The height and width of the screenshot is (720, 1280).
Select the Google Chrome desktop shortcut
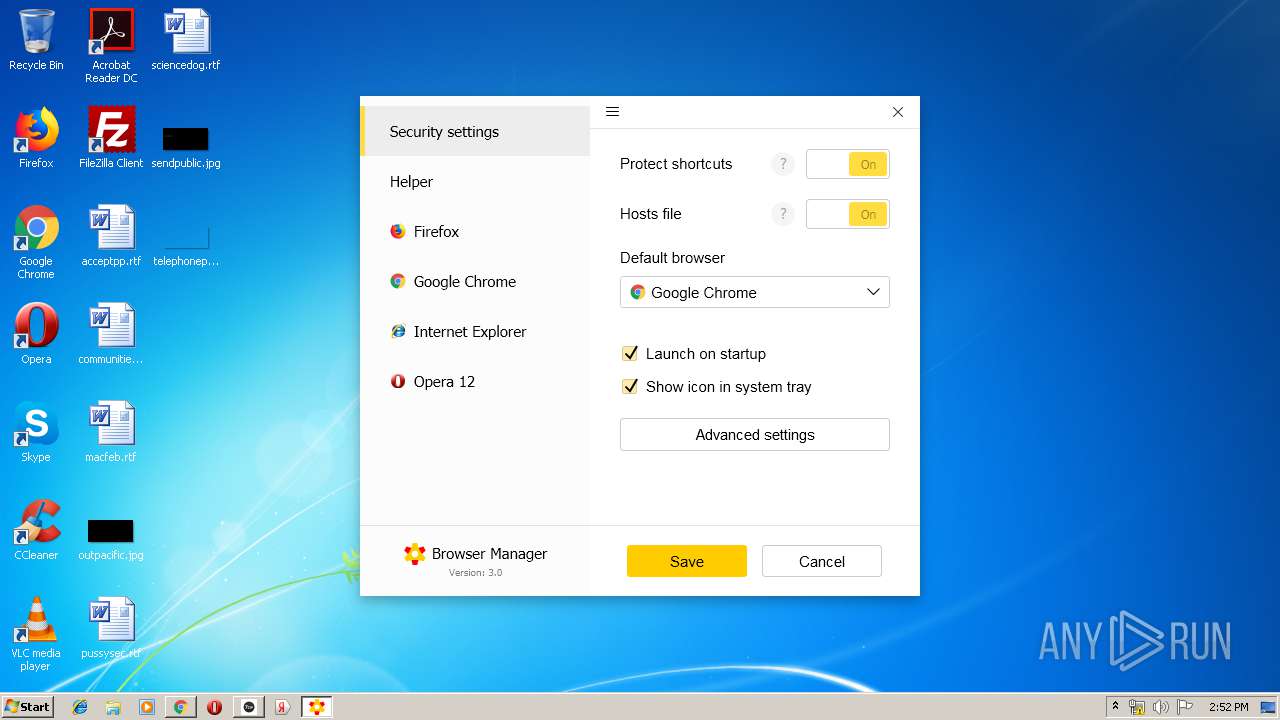coord(36,242)
